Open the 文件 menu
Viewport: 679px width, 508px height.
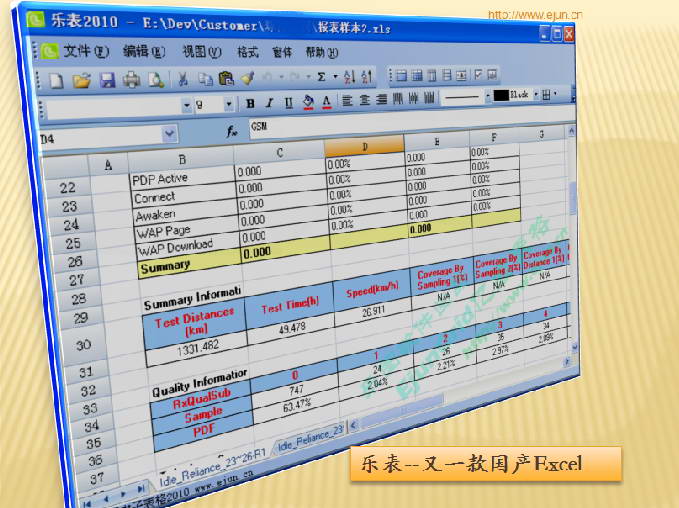tap(86, 52)
